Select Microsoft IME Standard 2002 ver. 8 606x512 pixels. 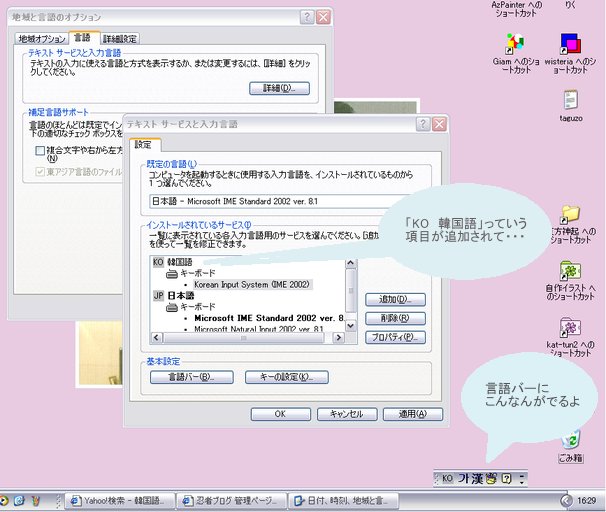coord(269,318)
